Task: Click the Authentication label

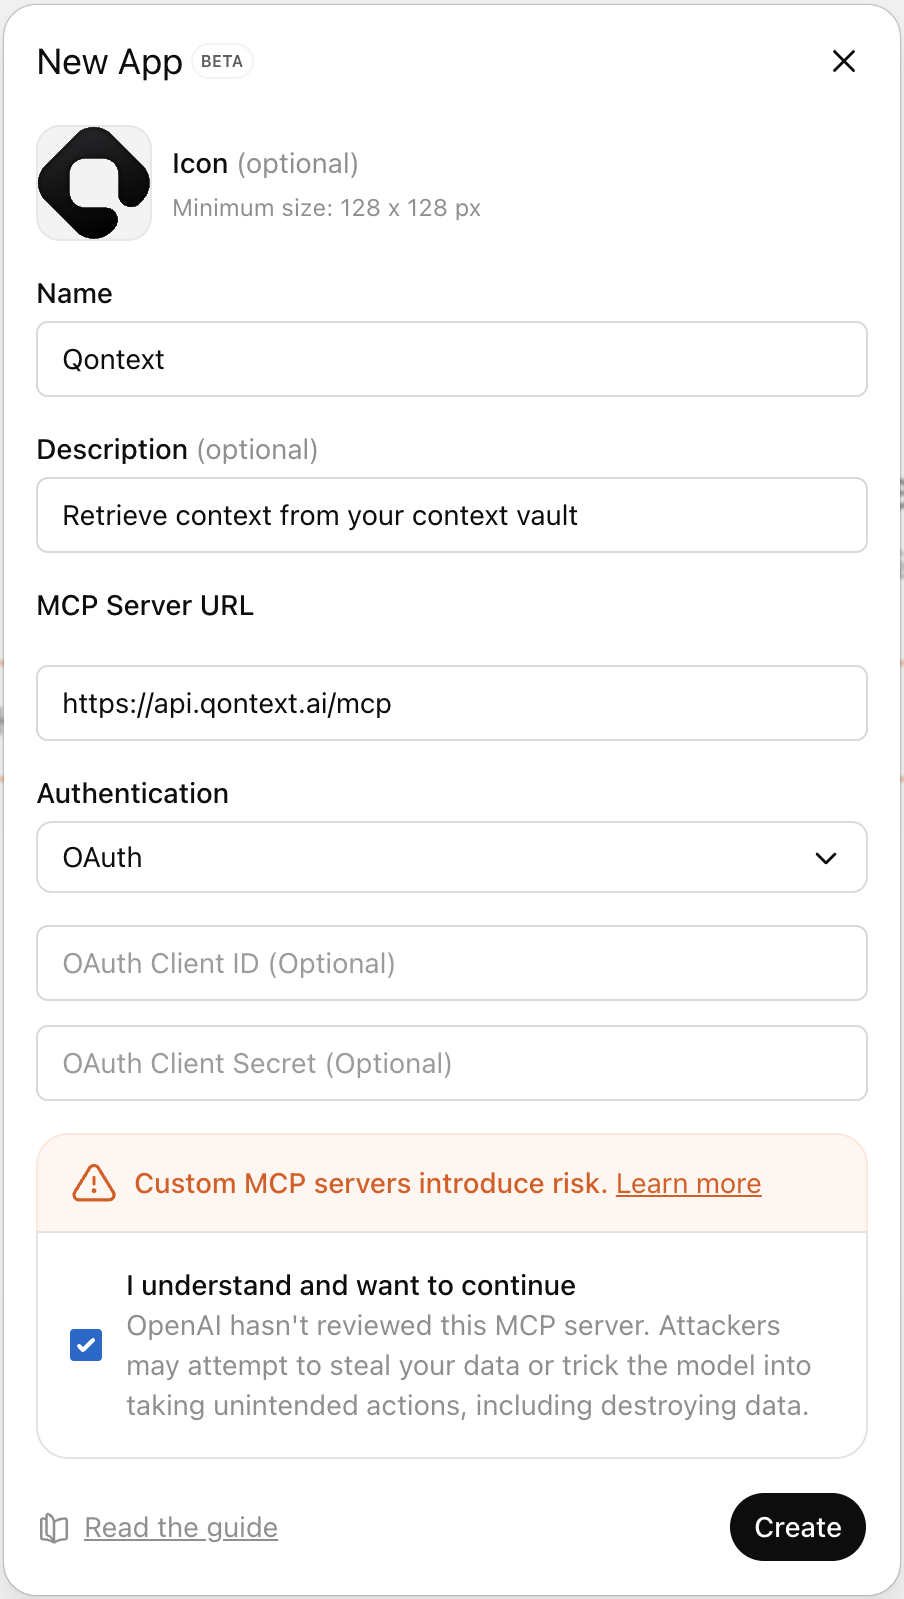Action: (x=133, y=793)
